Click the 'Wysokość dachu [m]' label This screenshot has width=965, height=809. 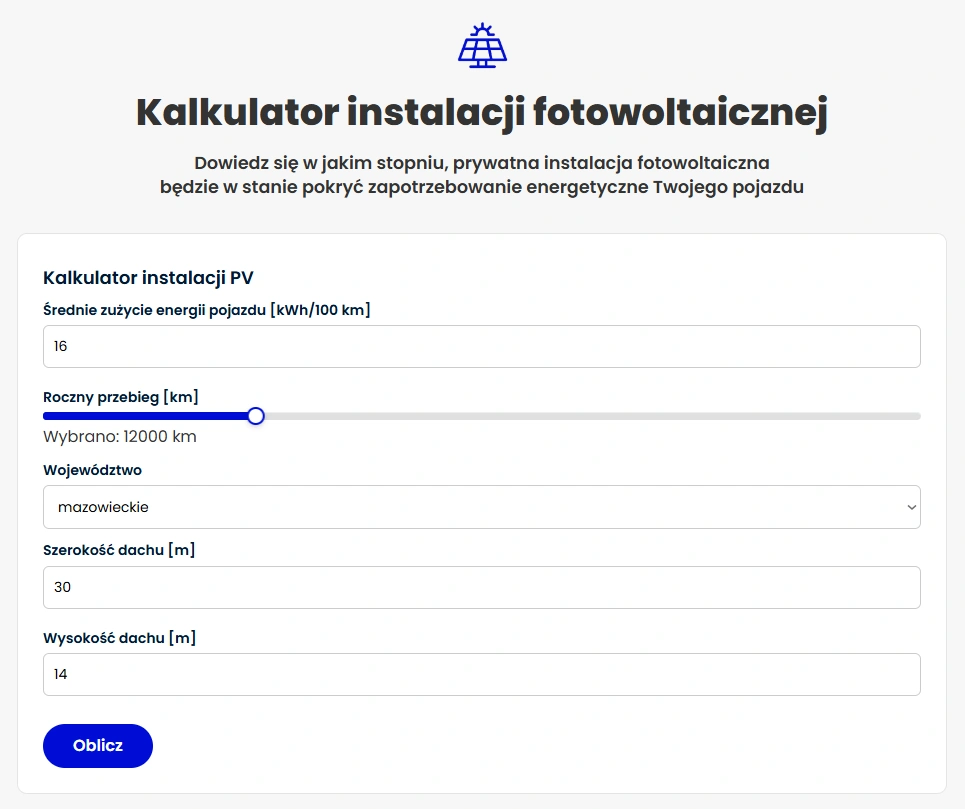point(119,637)
